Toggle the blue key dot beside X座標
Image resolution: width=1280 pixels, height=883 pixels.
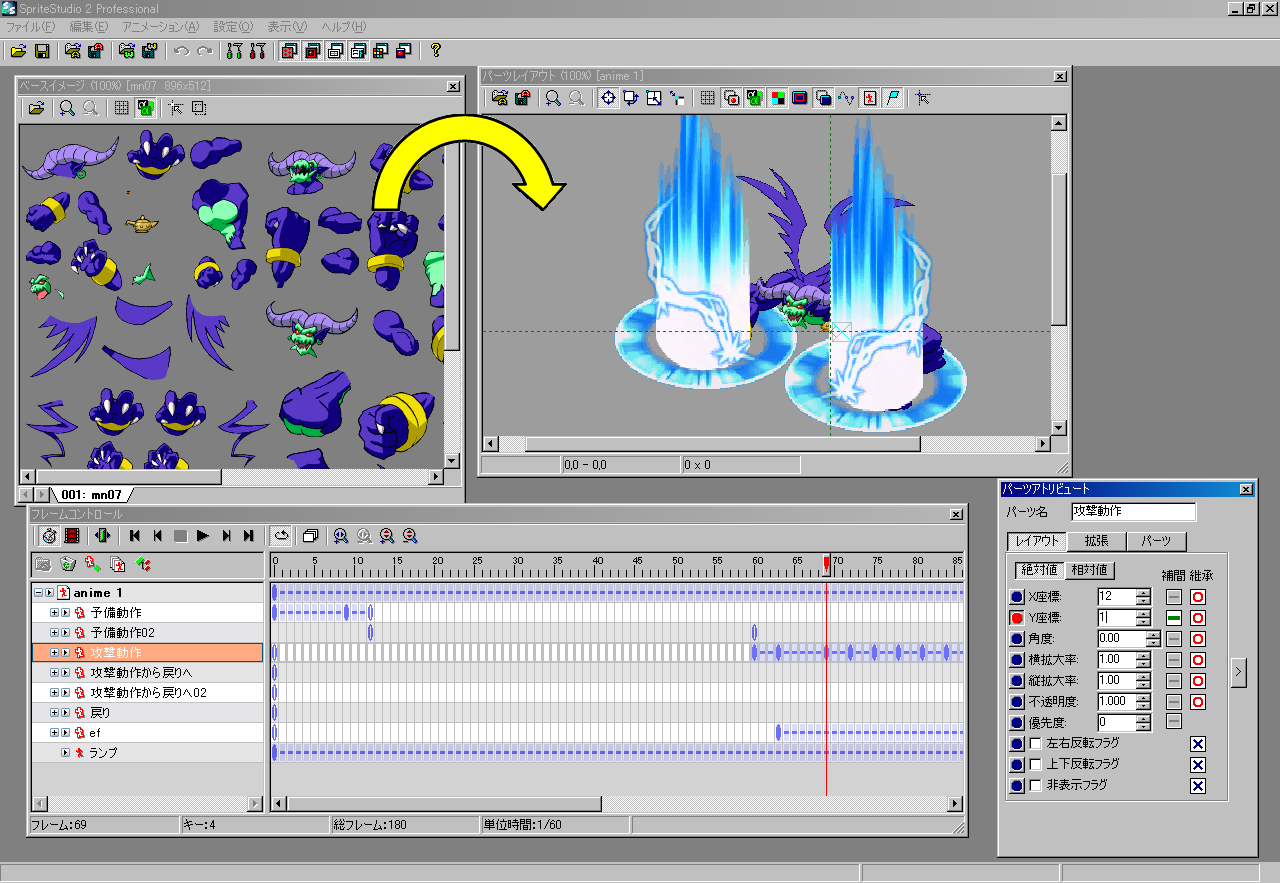click(1017, 597)
